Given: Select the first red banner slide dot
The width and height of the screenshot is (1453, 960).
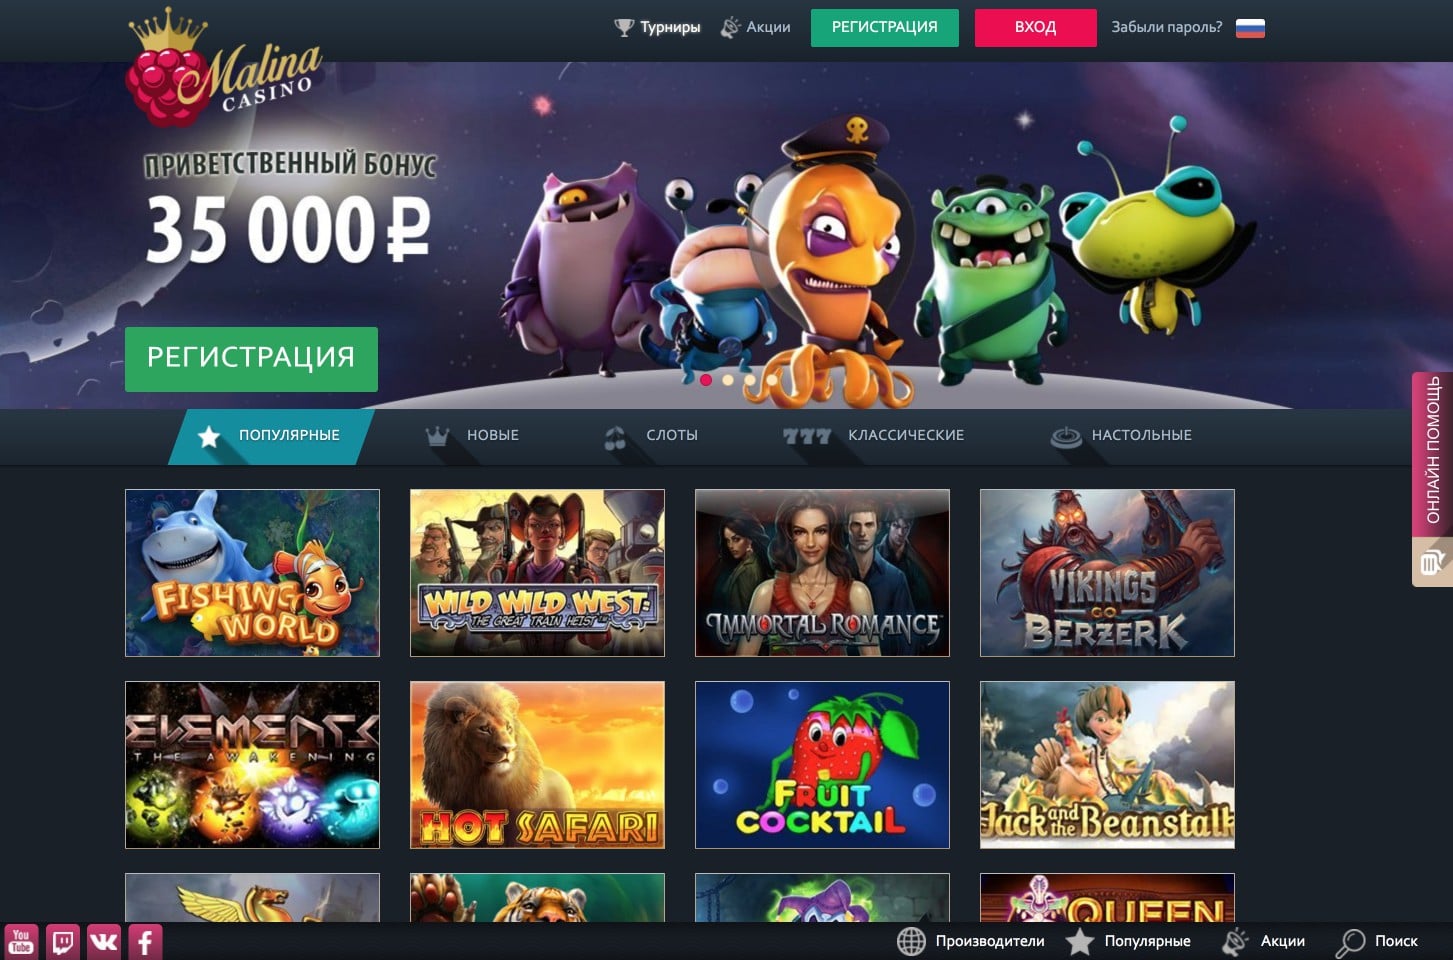Looking at the screenshot, I should pos(706,380).
